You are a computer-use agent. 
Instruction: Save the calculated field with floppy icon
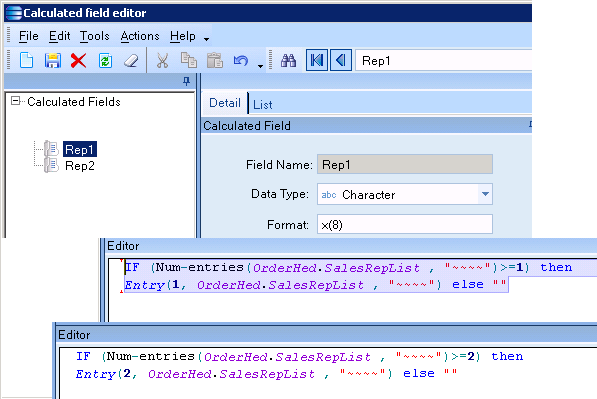53,61
